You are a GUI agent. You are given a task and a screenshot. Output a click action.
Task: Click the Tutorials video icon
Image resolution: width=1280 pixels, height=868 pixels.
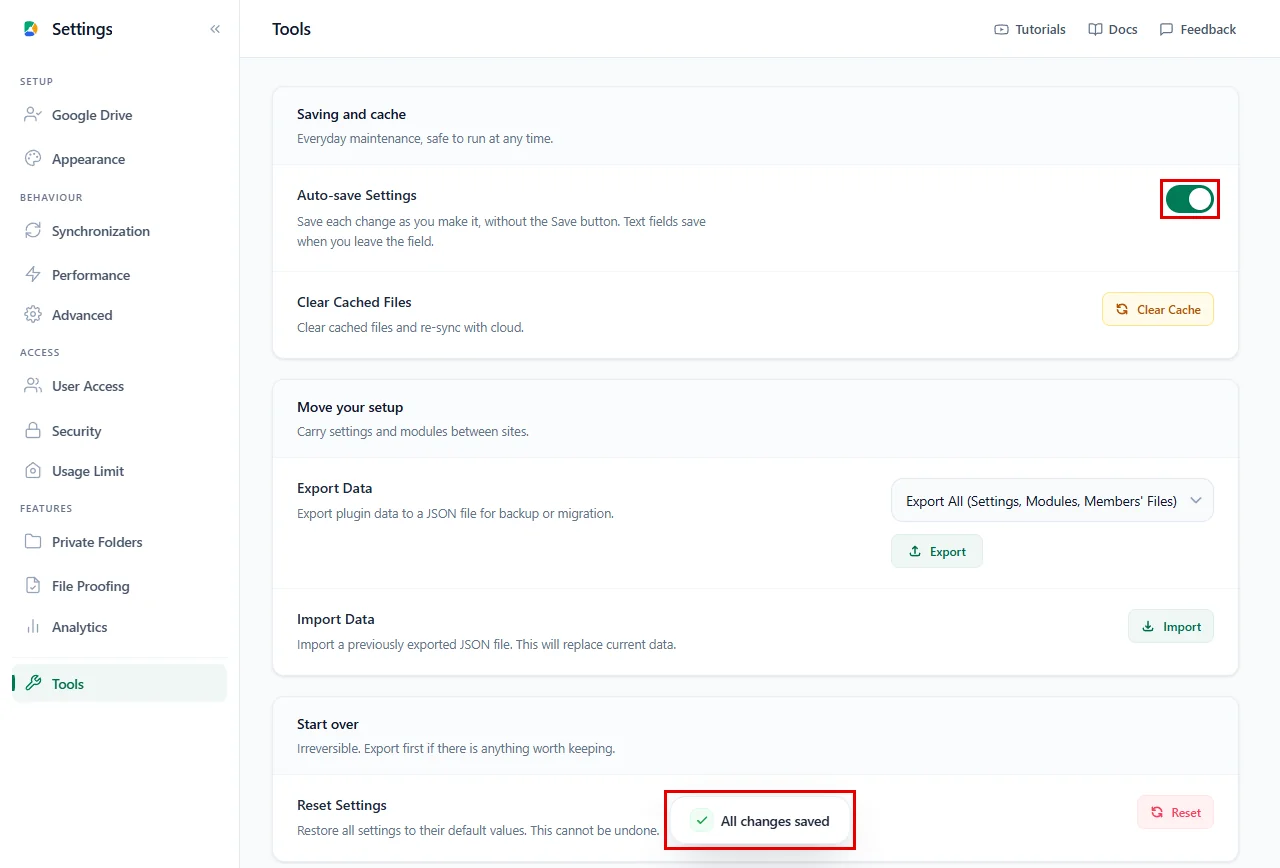1001,29
